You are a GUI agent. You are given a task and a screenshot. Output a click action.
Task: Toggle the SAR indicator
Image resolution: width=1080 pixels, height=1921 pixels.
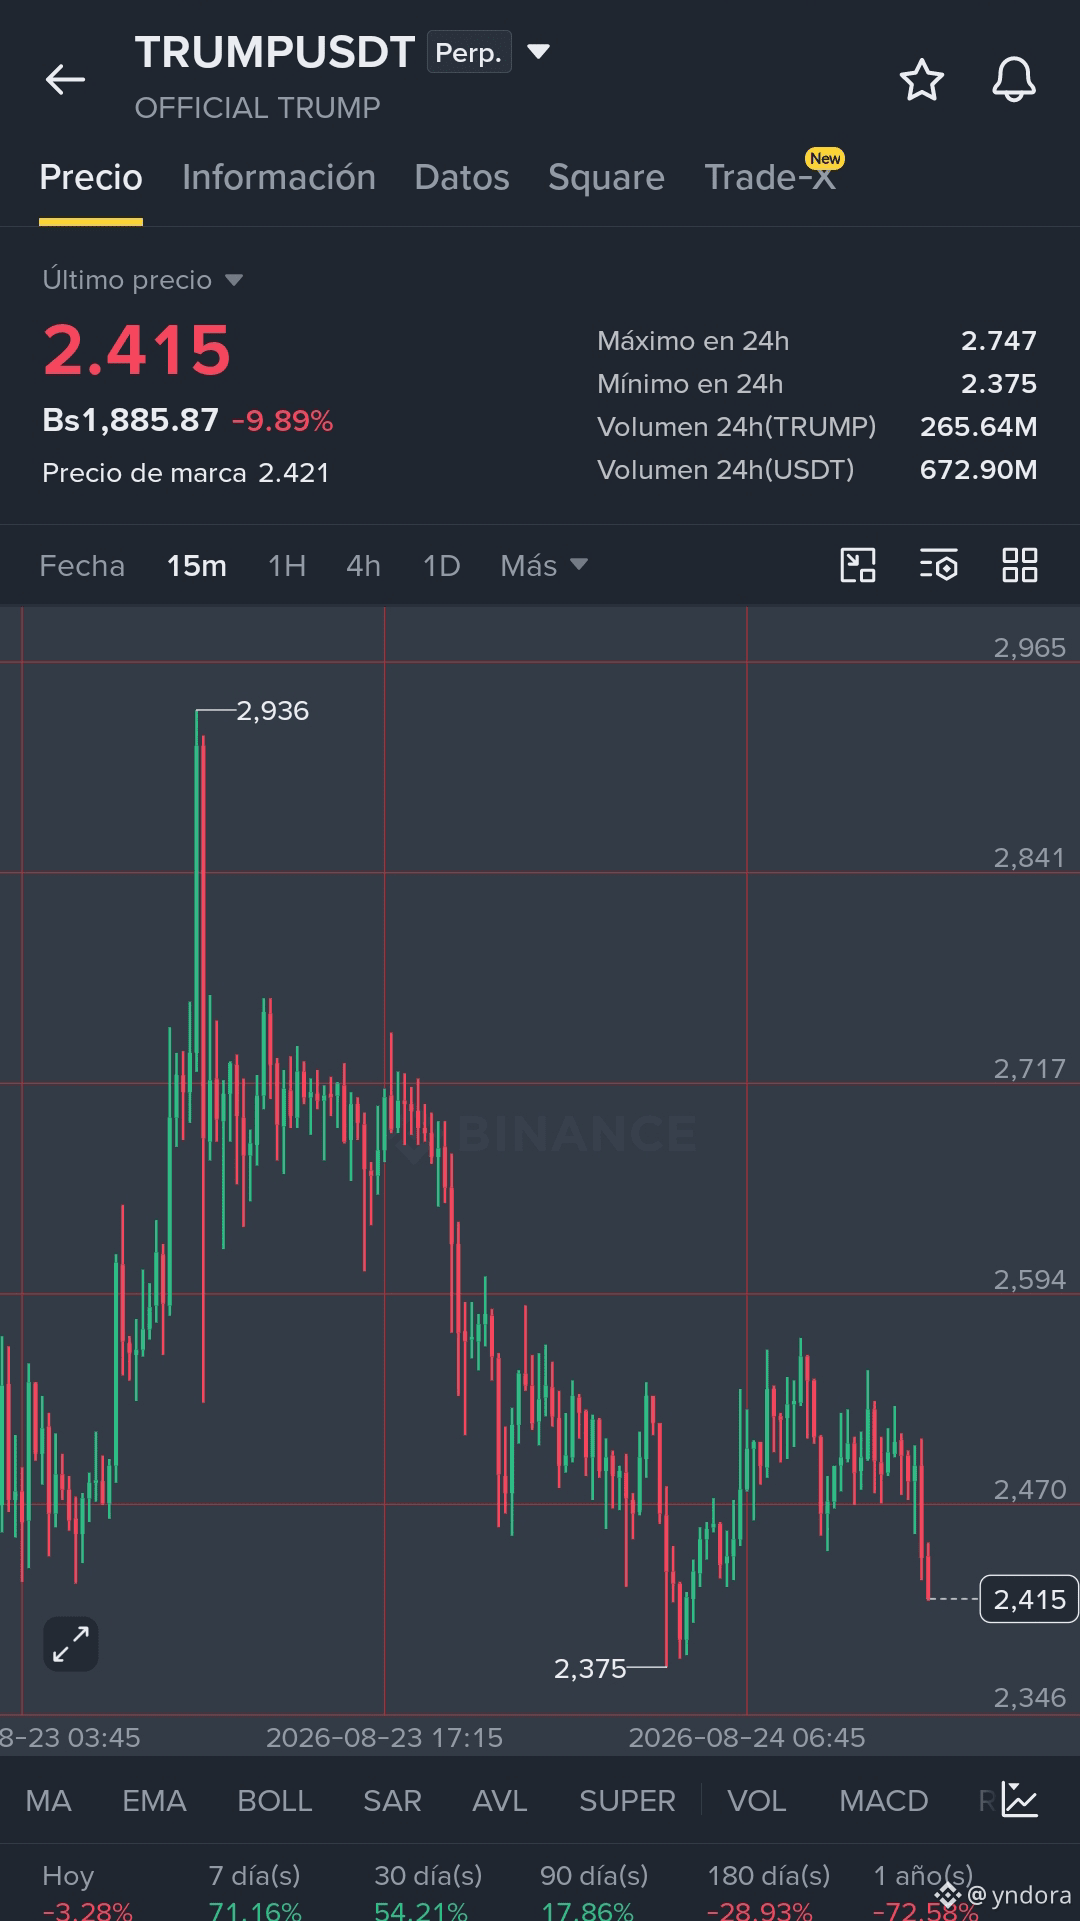point(392,1801)
